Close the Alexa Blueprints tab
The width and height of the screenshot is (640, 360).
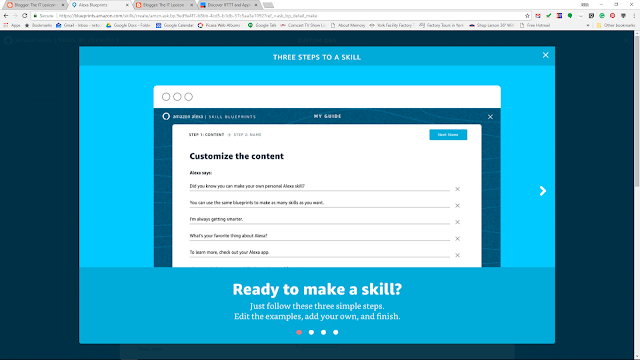127,5
